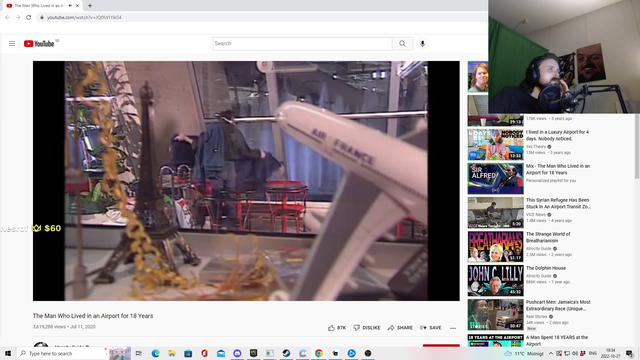Open the Windows notification center icon
This screenshot has height=360, width=640.
click(629, 353)
